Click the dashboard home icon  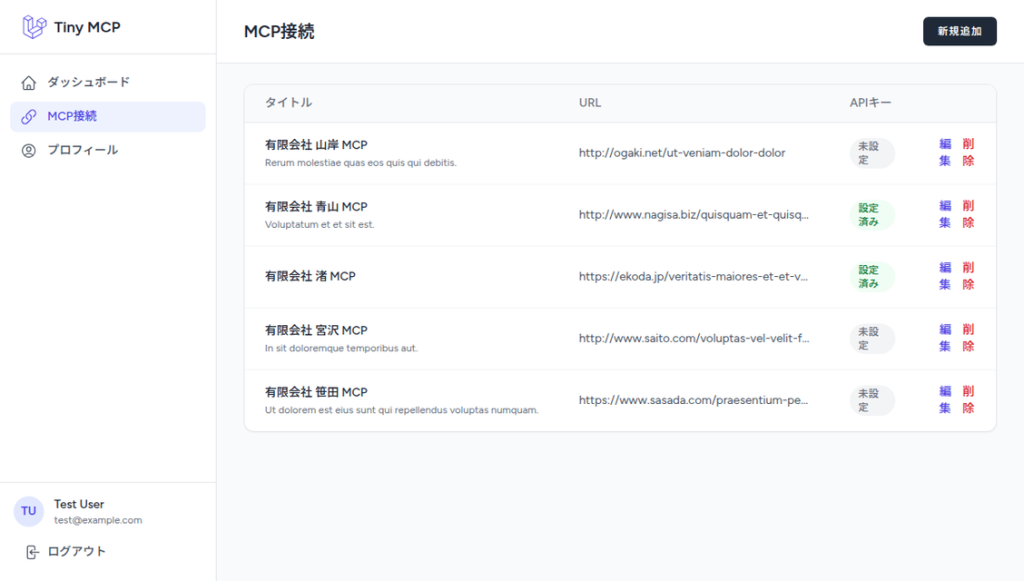click(x=29, y=82)
